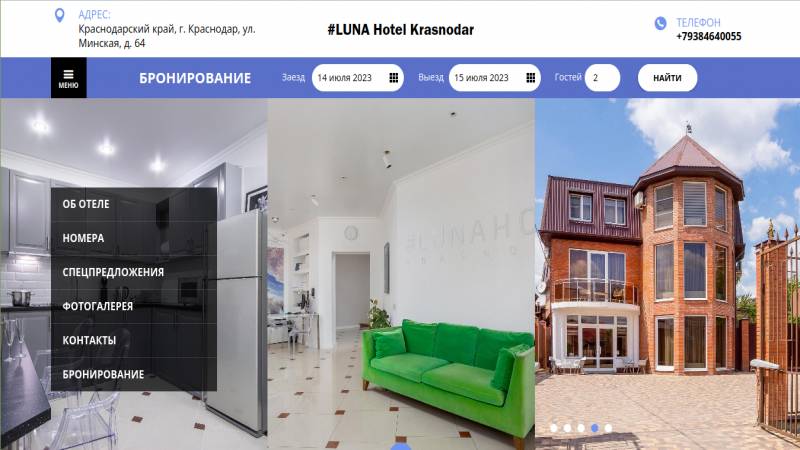
Task: Click the #LUNA Hotel Krasnodar title
Action: (401, 30)
